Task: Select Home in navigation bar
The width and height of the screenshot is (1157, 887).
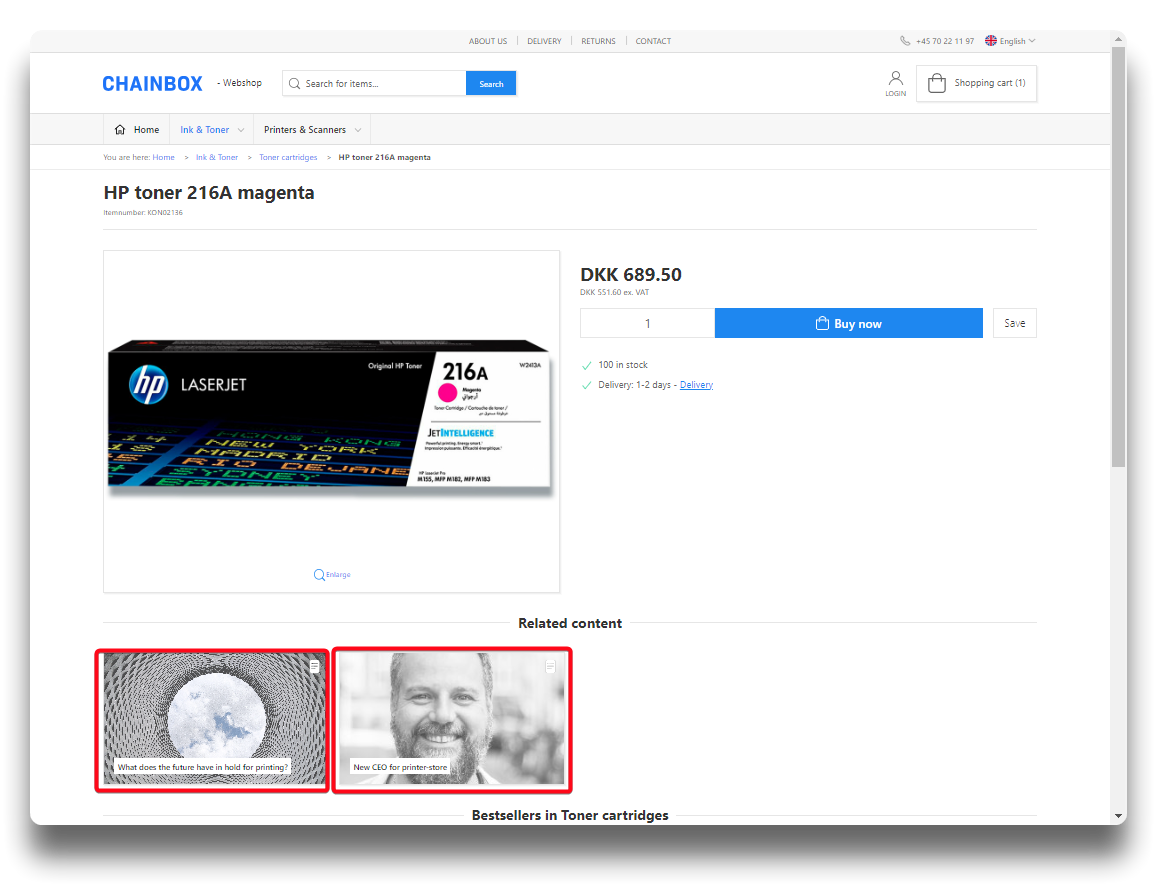Action: pos(137,130)
